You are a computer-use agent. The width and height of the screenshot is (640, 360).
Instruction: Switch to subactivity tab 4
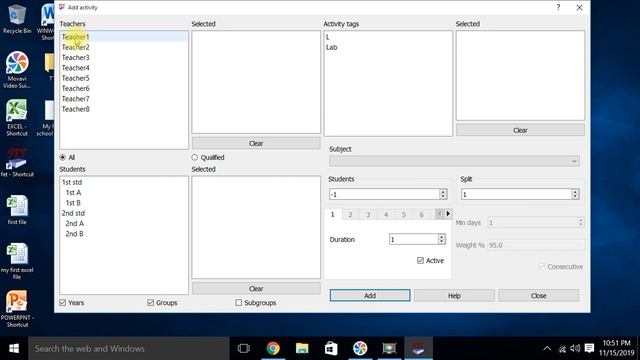click(x=386, y=214)
